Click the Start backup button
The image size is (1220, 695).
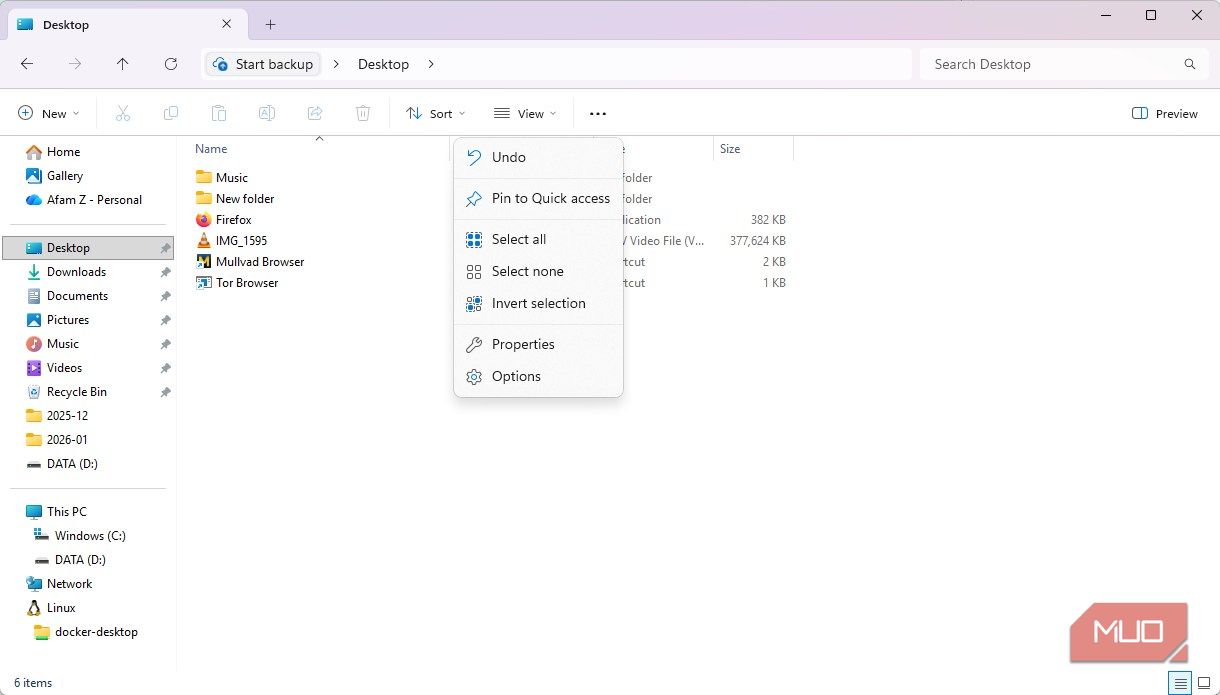click(x=263, y=64)
